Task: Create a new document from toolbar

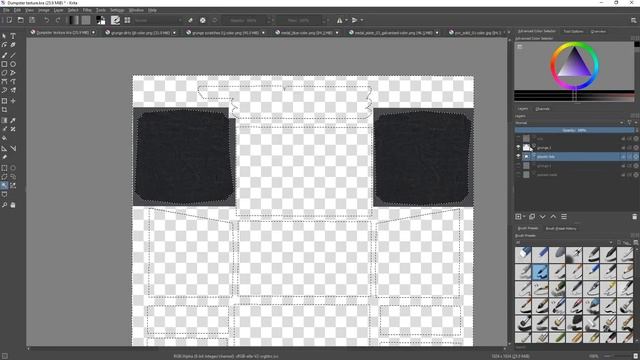Action: pyautogui.click(x=9, y=20)
